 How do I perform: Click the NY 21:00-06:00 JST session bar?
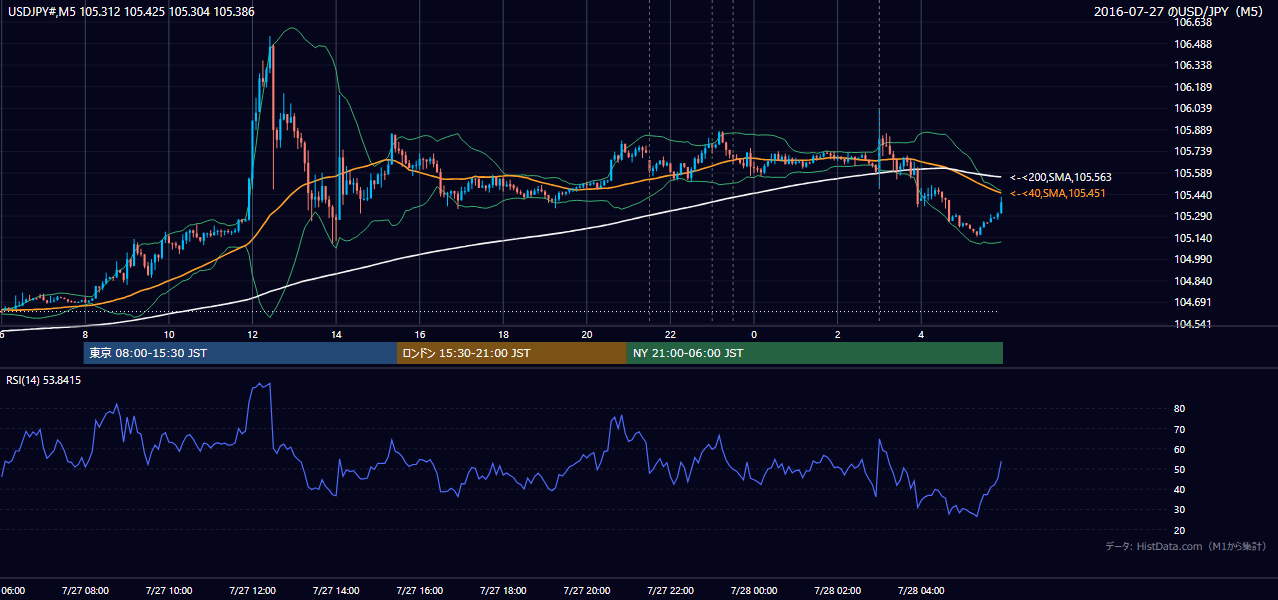pyautogui.click(x=815, y=353)
